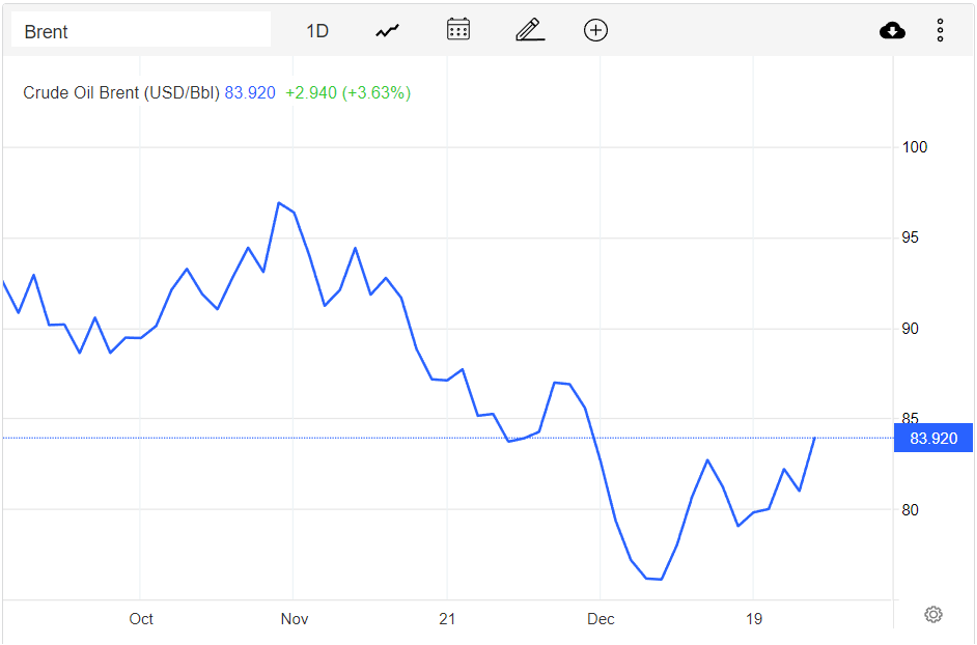Click the Brent symbol search field
977x645 pixels.
140,31
